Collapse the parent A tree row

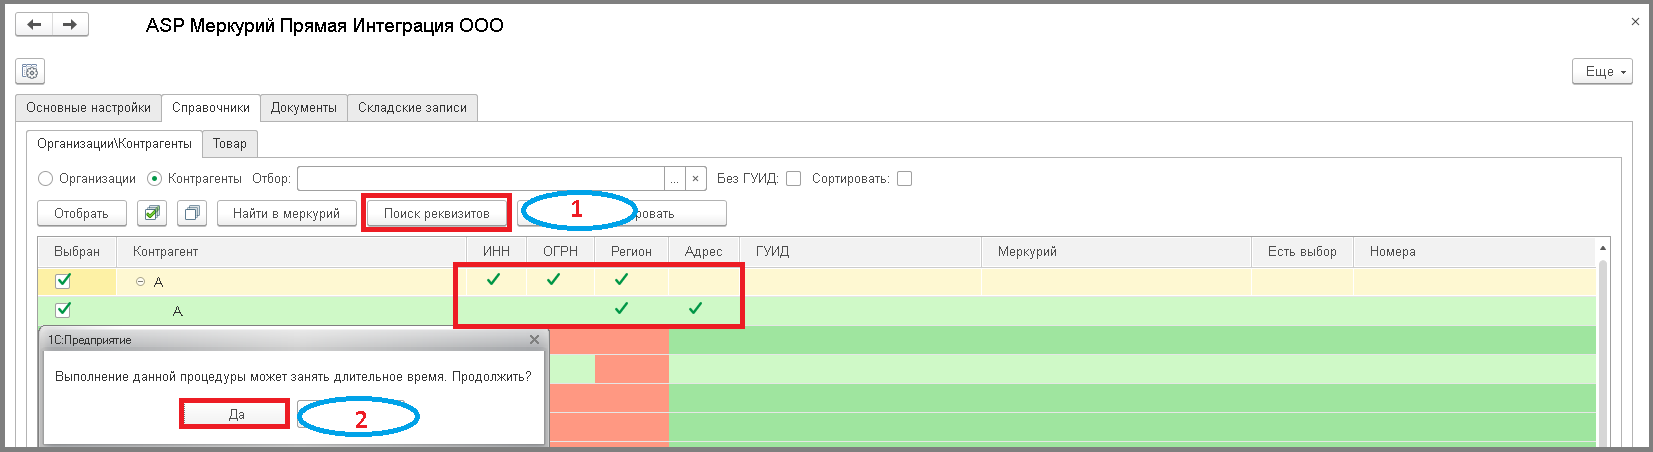140,282
